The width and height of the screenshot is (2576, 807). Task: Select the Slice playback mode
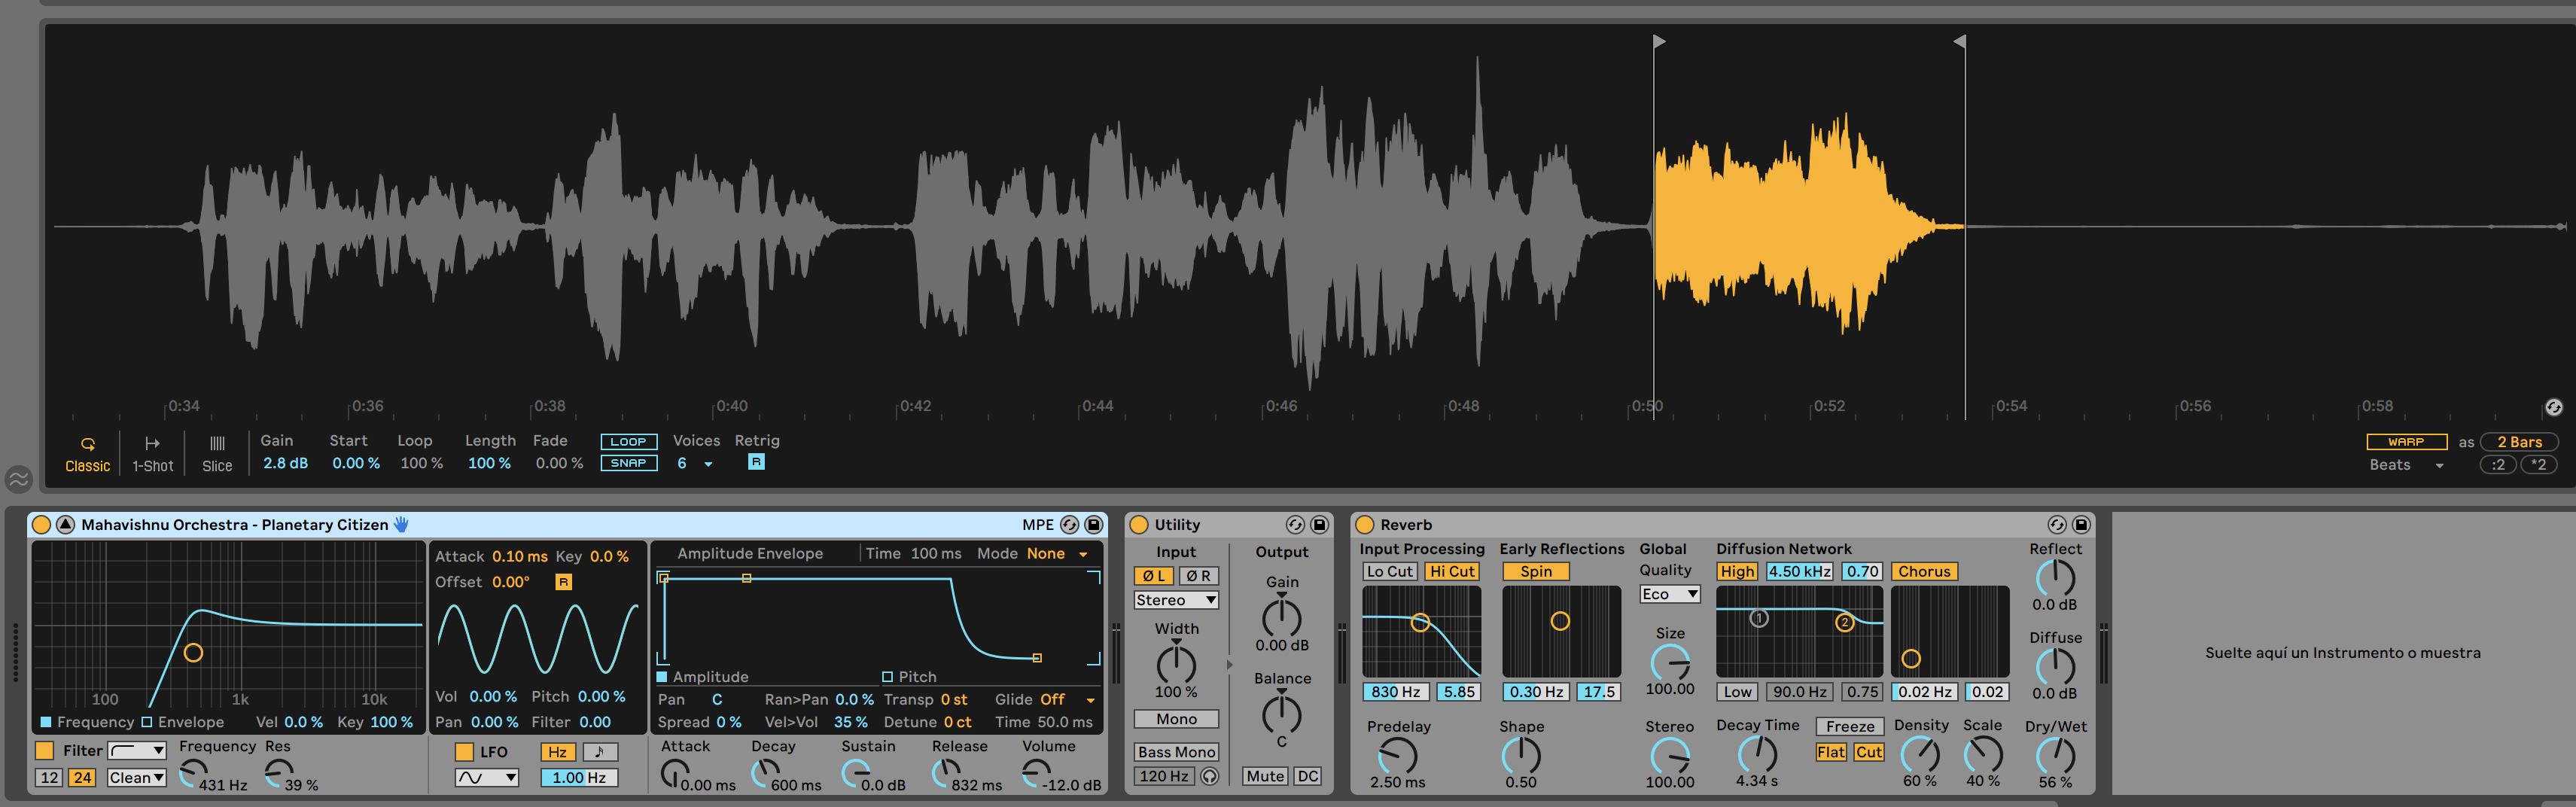(x=217, y=453)
